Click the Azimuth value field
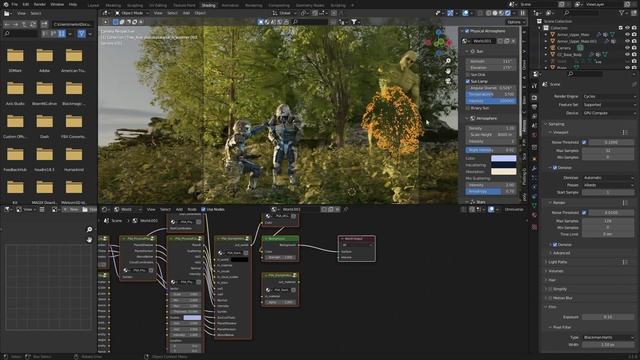Viewport: 640px width, 360px height. 491,61
